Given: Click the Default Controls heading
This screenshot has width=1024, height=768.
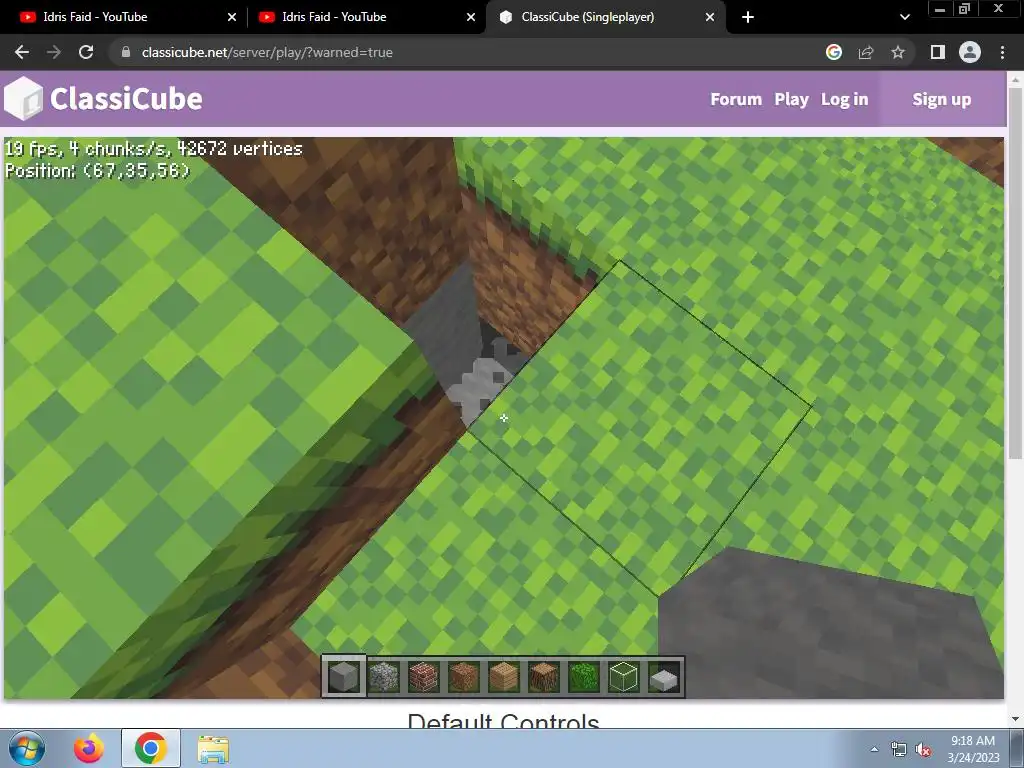Looking at the screenshot, I should coord(504,722).
